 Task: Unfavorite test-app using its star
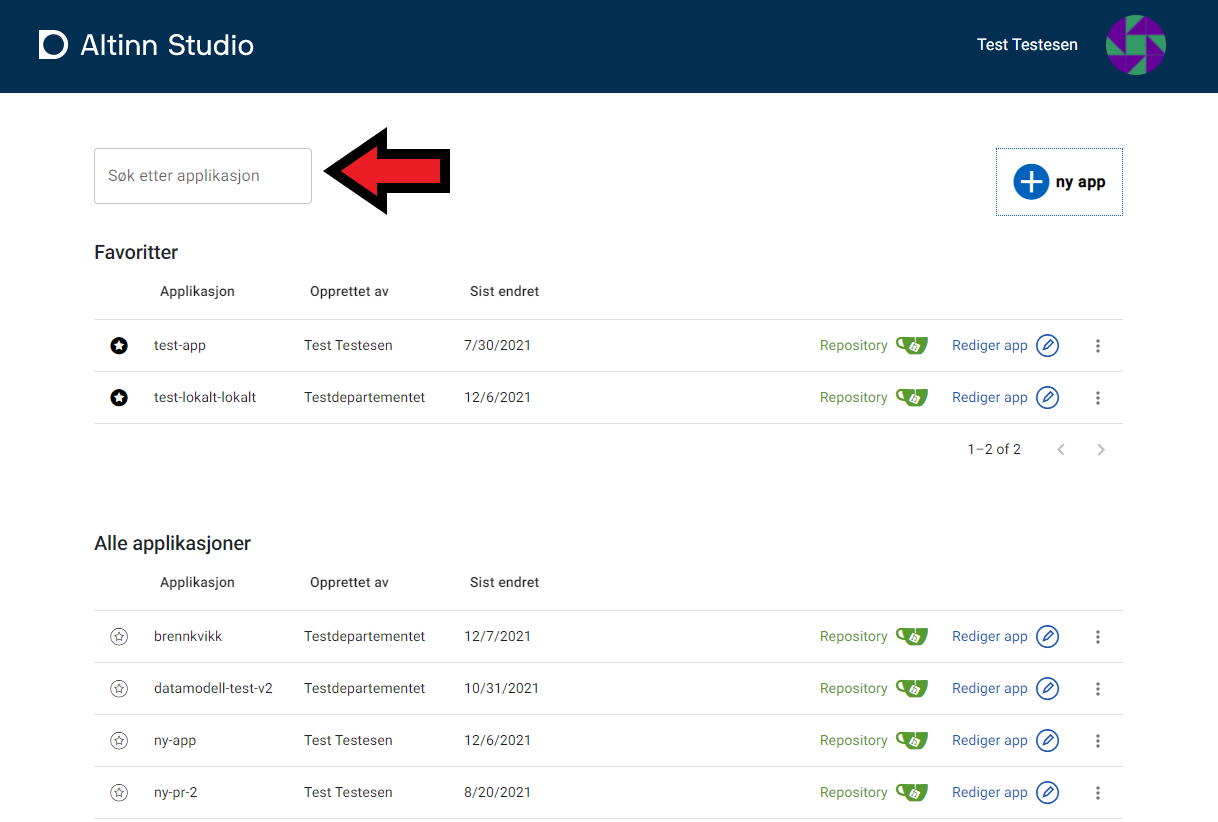119,346
